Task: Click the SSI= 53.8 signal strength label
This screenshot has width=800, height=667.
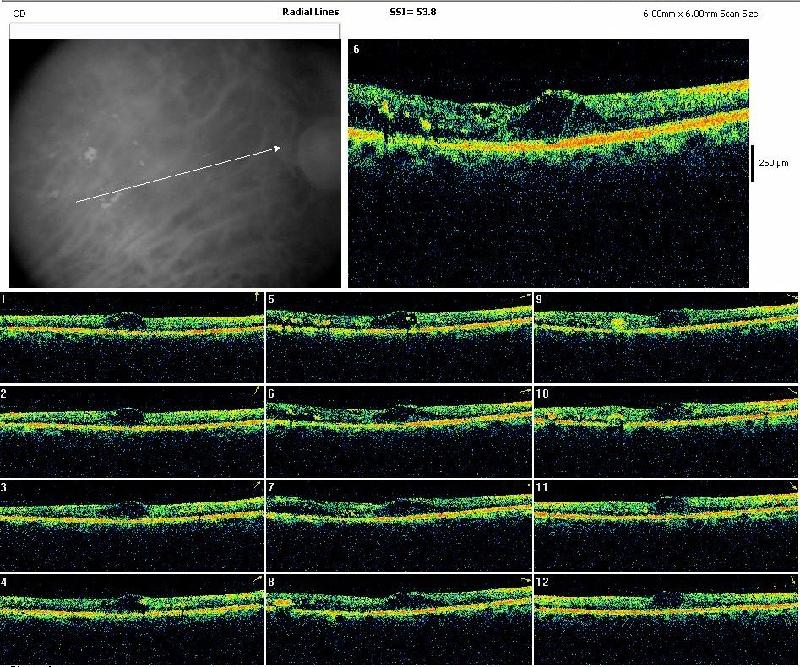Action: (412, 13)
